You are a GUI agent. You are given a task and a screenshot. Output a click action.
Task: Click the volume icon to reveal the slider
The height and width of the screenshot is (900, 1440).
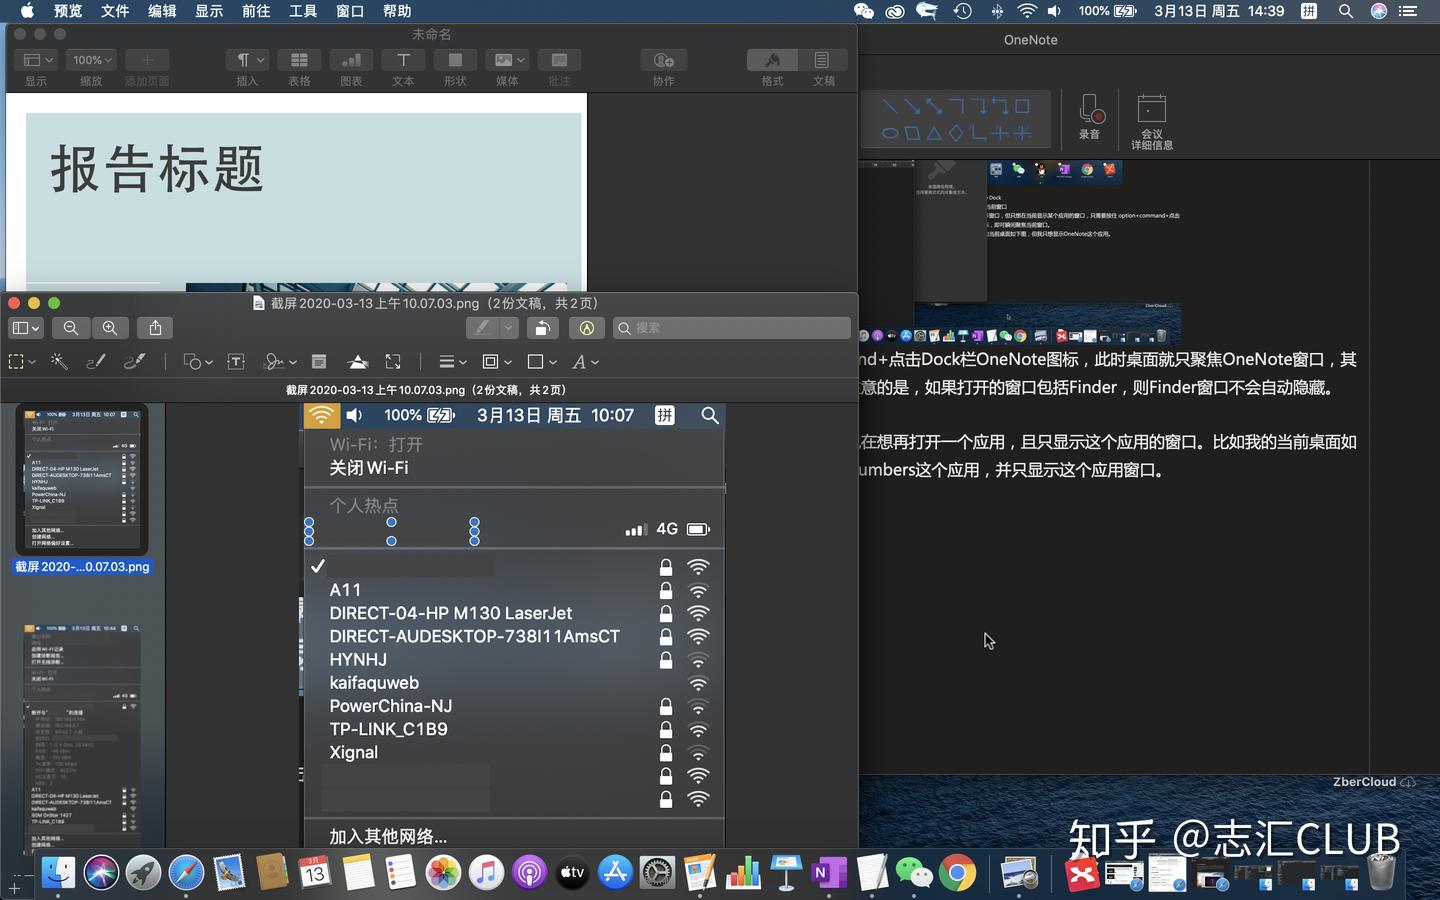pyautogui.click(x=1054, y=11)
